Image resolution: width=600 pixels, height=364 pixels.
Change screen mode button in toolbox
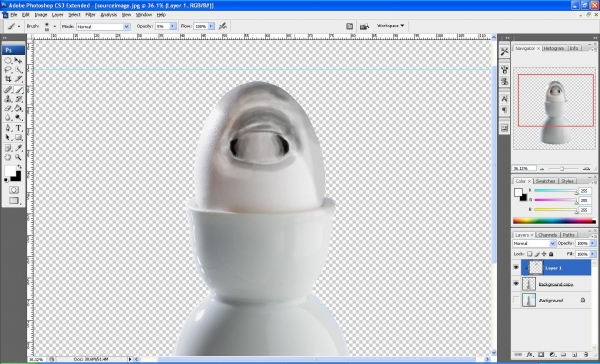(14, 200)
